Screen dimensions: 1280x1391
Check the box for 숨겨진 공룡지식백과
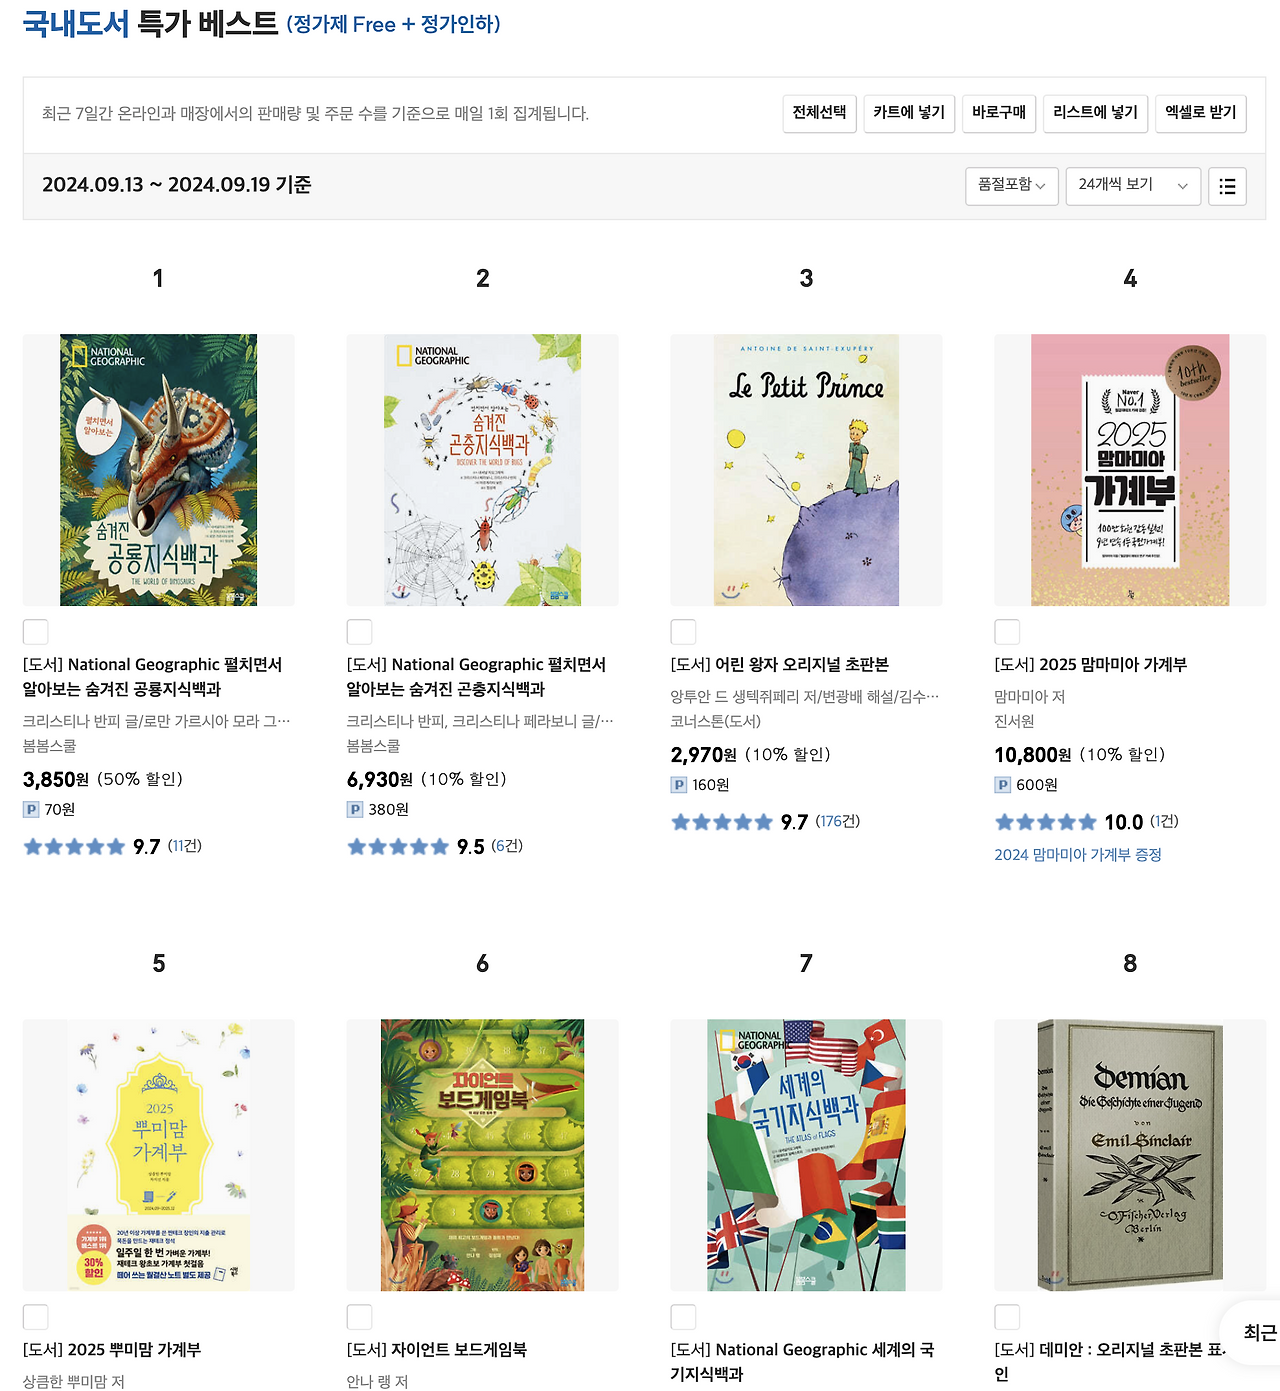click(x=35, y=632)
